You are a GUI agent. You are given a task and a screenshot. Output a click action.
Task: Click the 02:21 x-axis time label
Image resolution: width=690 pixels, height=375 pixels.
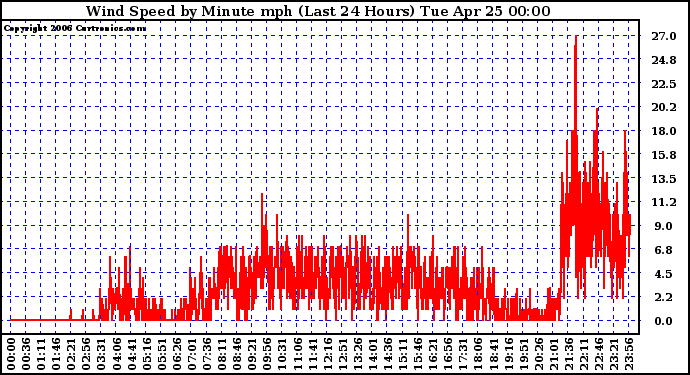(71, 354)
